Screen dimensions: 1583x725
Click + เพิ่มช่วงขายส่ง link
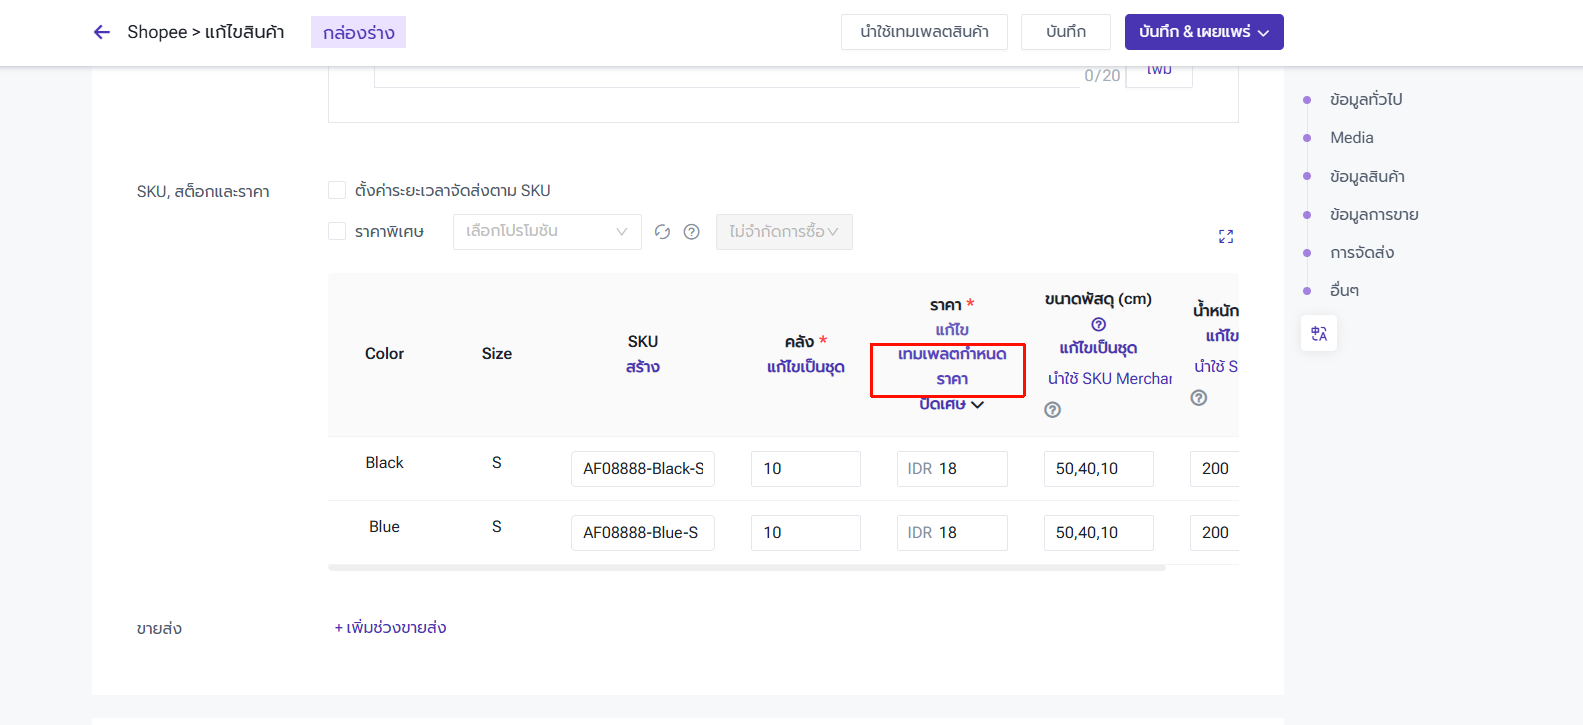[x=390, y=628]
